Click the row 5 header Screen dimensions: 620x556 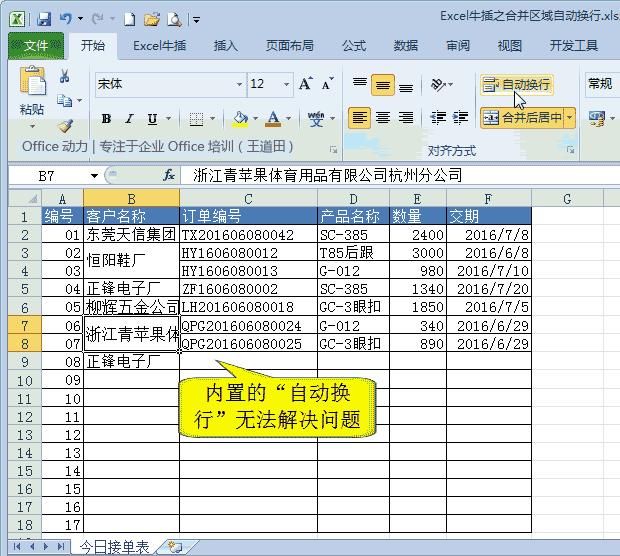(25, 289)
